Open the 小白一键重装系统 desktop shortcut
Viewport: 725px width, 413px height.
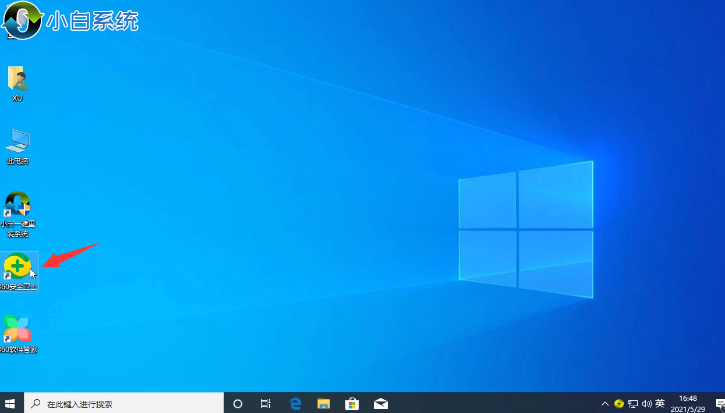[x=18, y=206]
